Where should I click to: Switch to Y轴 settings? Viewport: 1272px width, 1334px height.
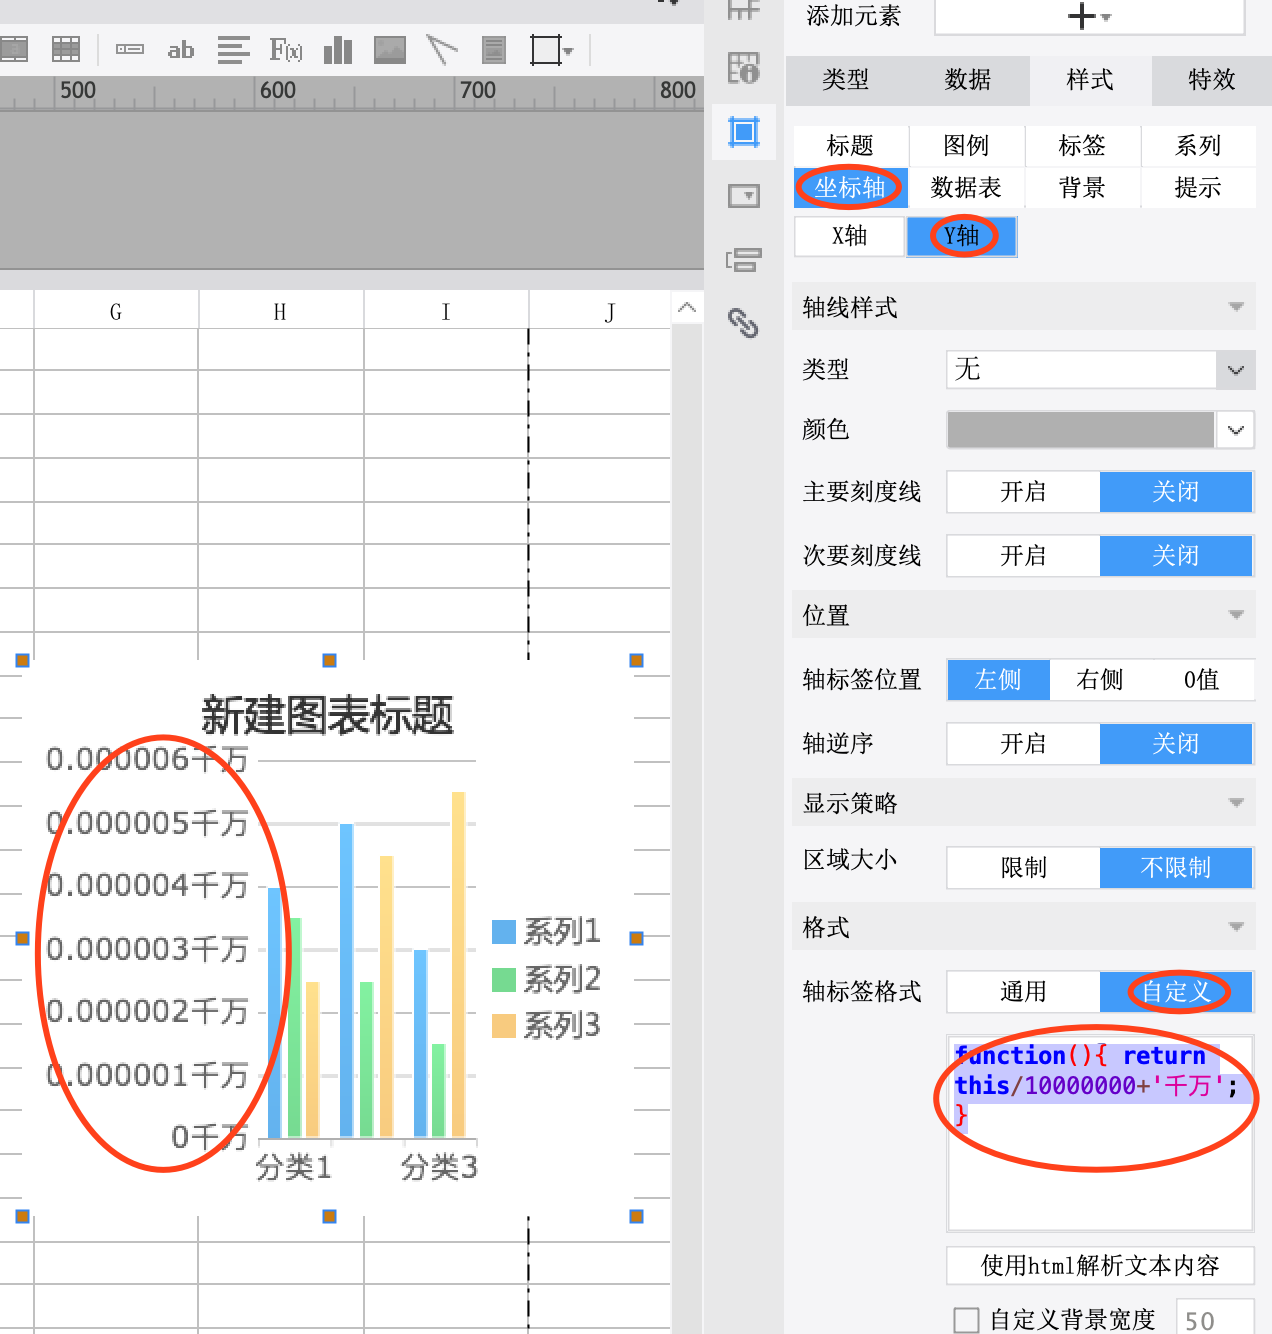pos(962,236)
